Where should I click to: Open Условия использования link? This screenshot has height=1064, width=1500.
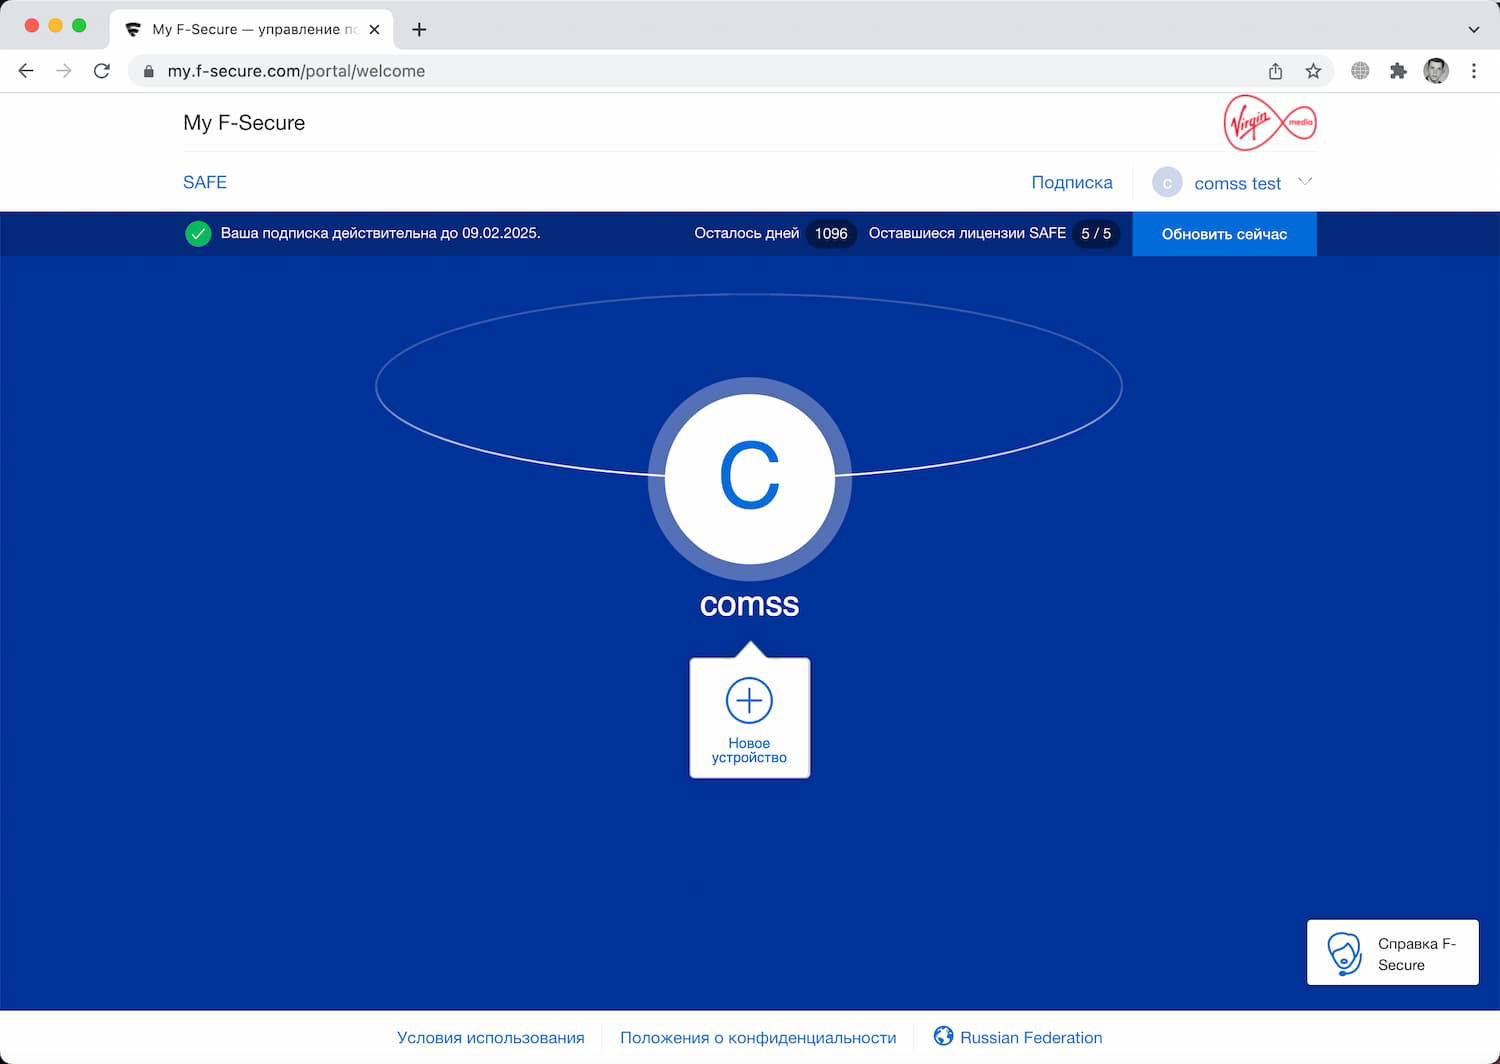[491, 1037]
